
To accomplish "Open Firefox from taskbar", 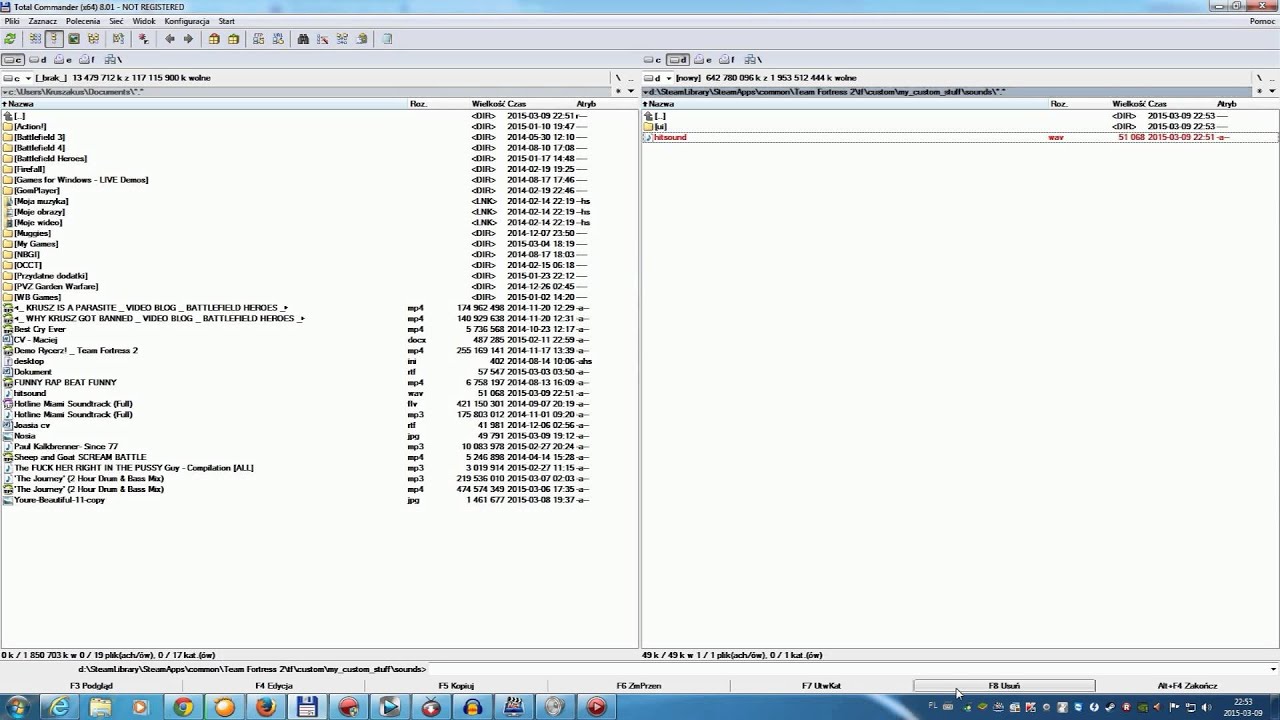I will point(265,707).
